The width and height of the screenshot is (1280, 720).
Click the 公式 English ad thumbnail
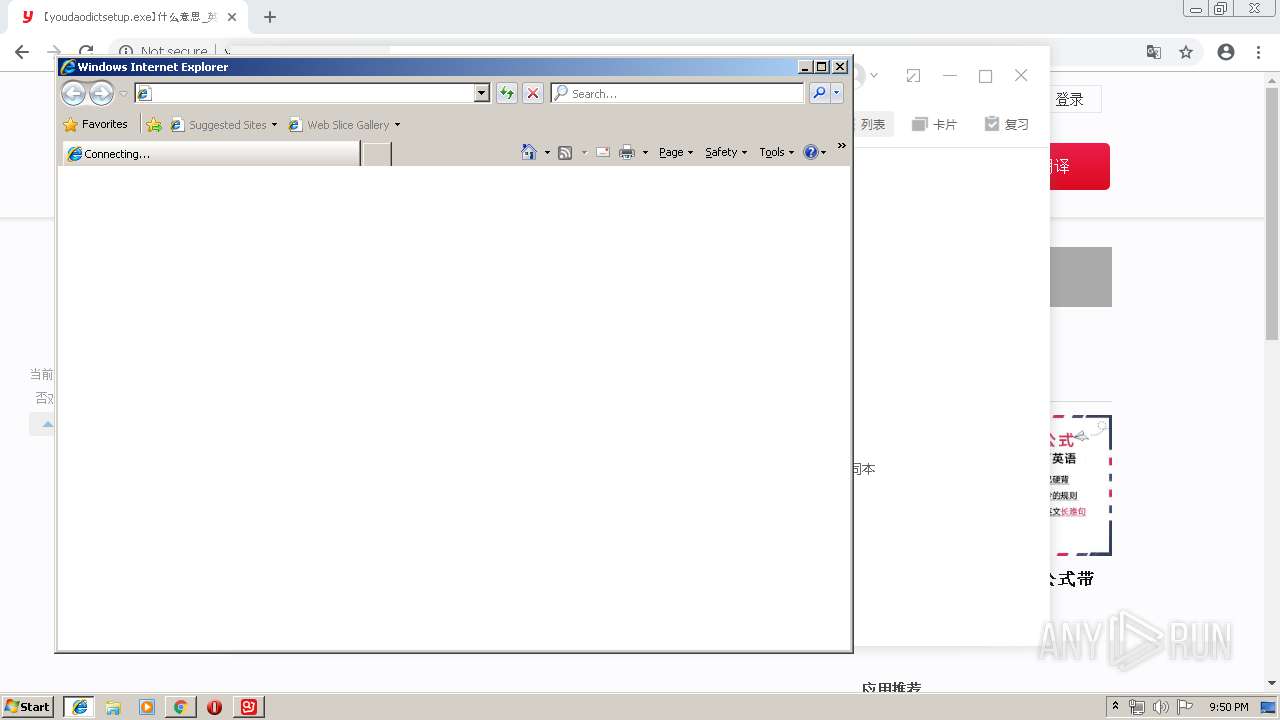pos(1081,485)
